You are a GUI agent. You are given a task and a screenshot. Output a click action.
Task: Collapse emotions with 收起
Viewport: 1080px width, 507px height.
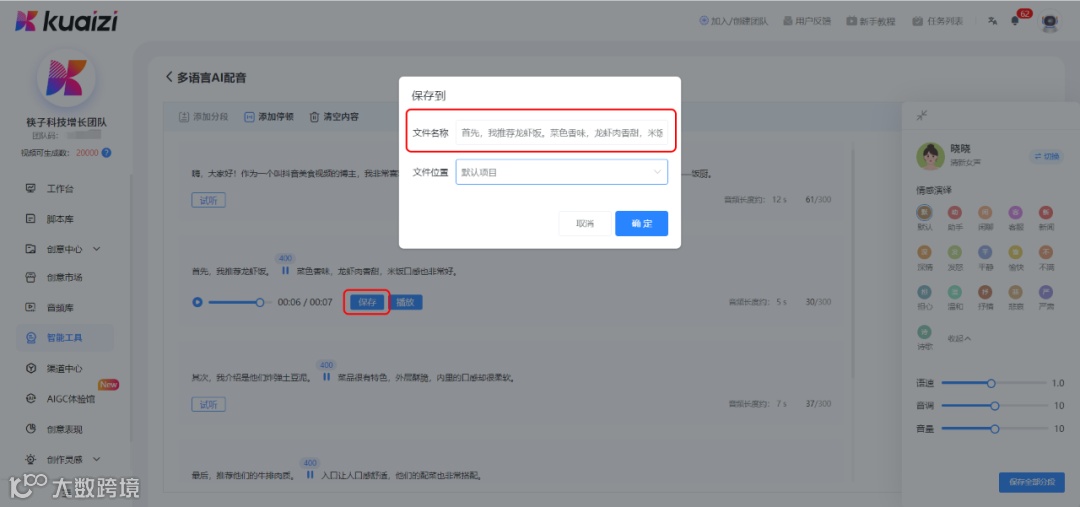(959, 338)
